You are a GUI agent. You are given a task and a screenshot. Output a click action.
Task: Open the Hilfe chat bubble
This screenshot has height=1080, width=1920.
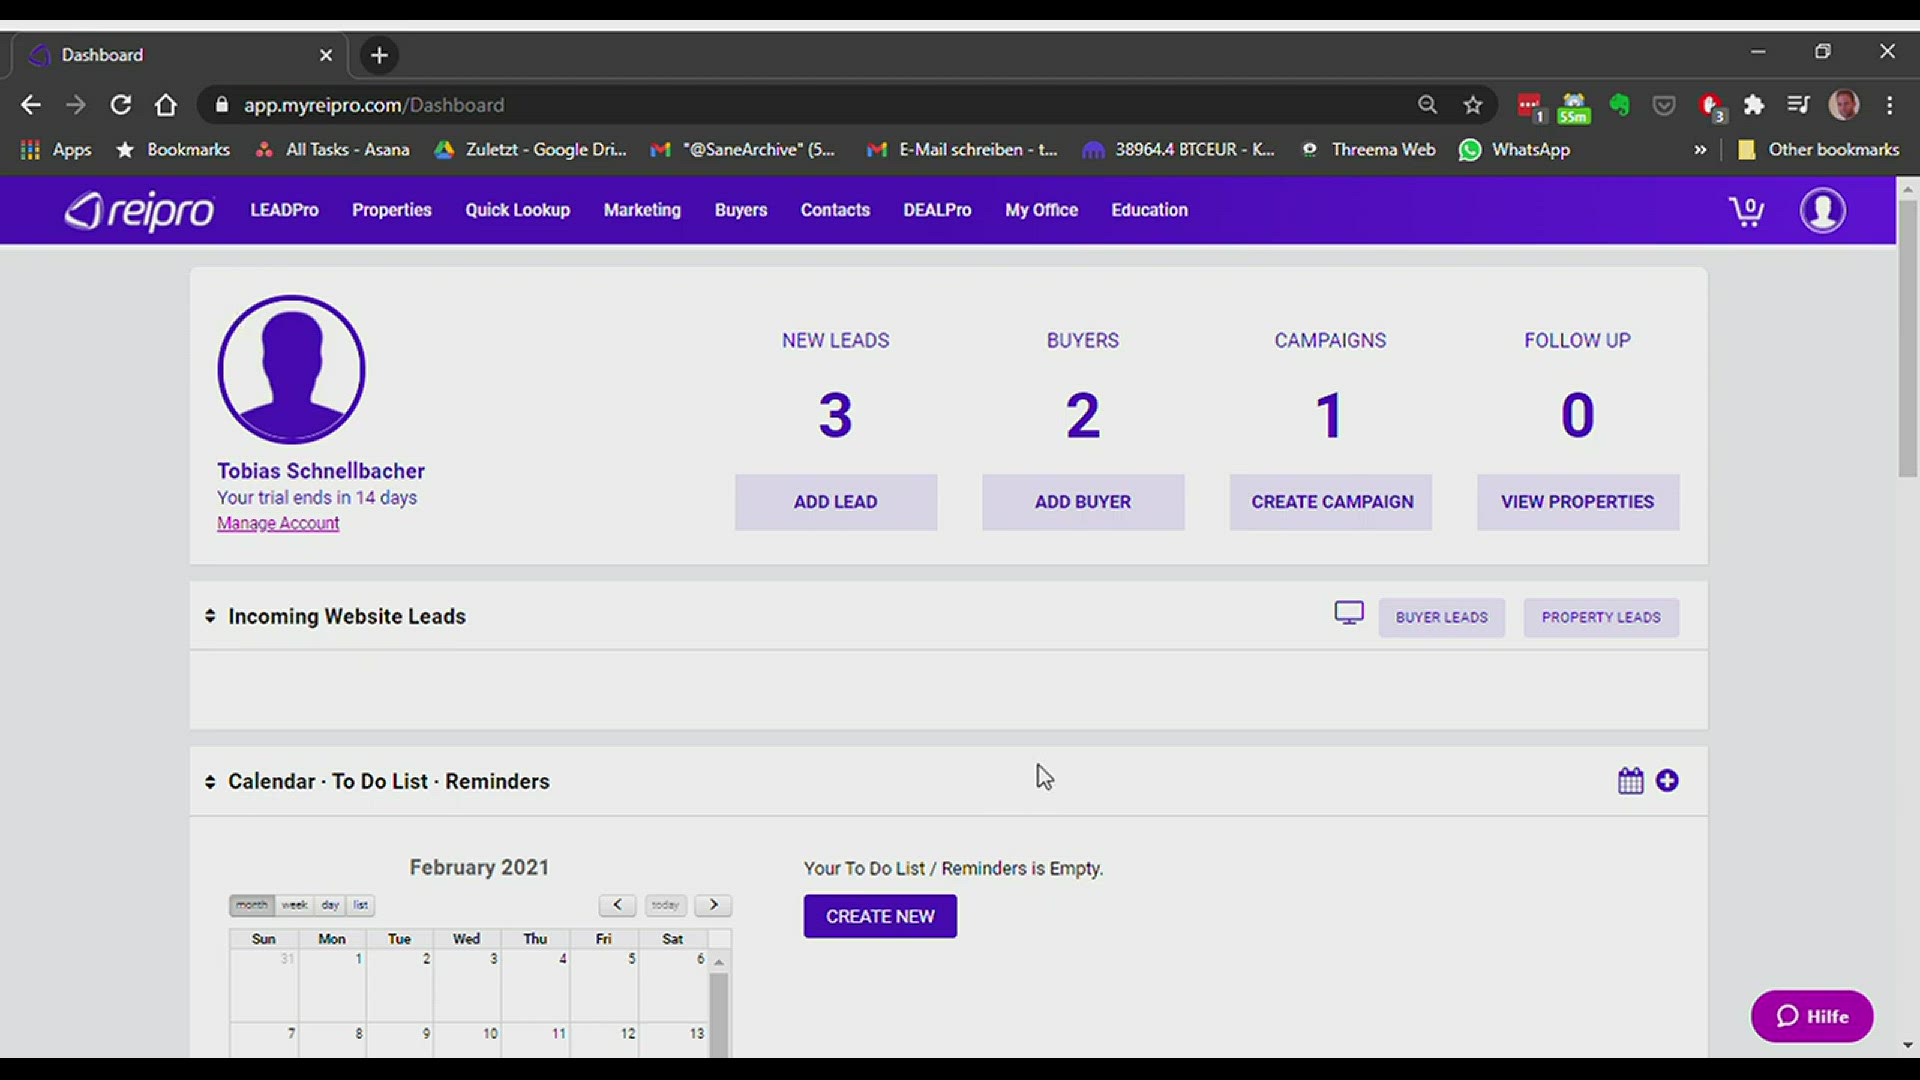click(1811, 1016)
